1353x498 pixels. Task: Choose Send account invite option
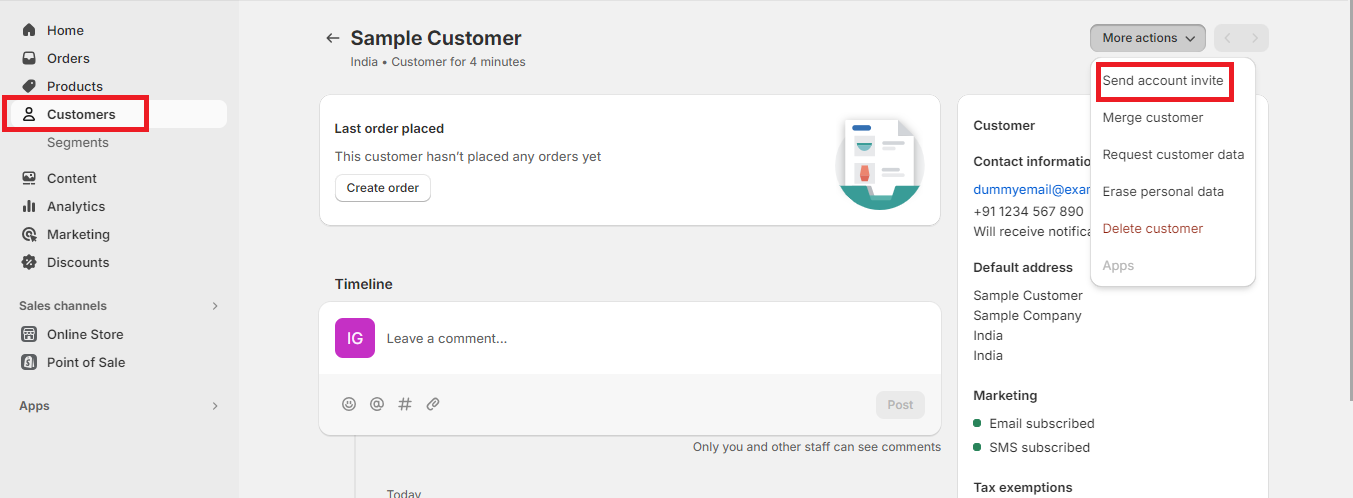click(x=1163, y=80)
